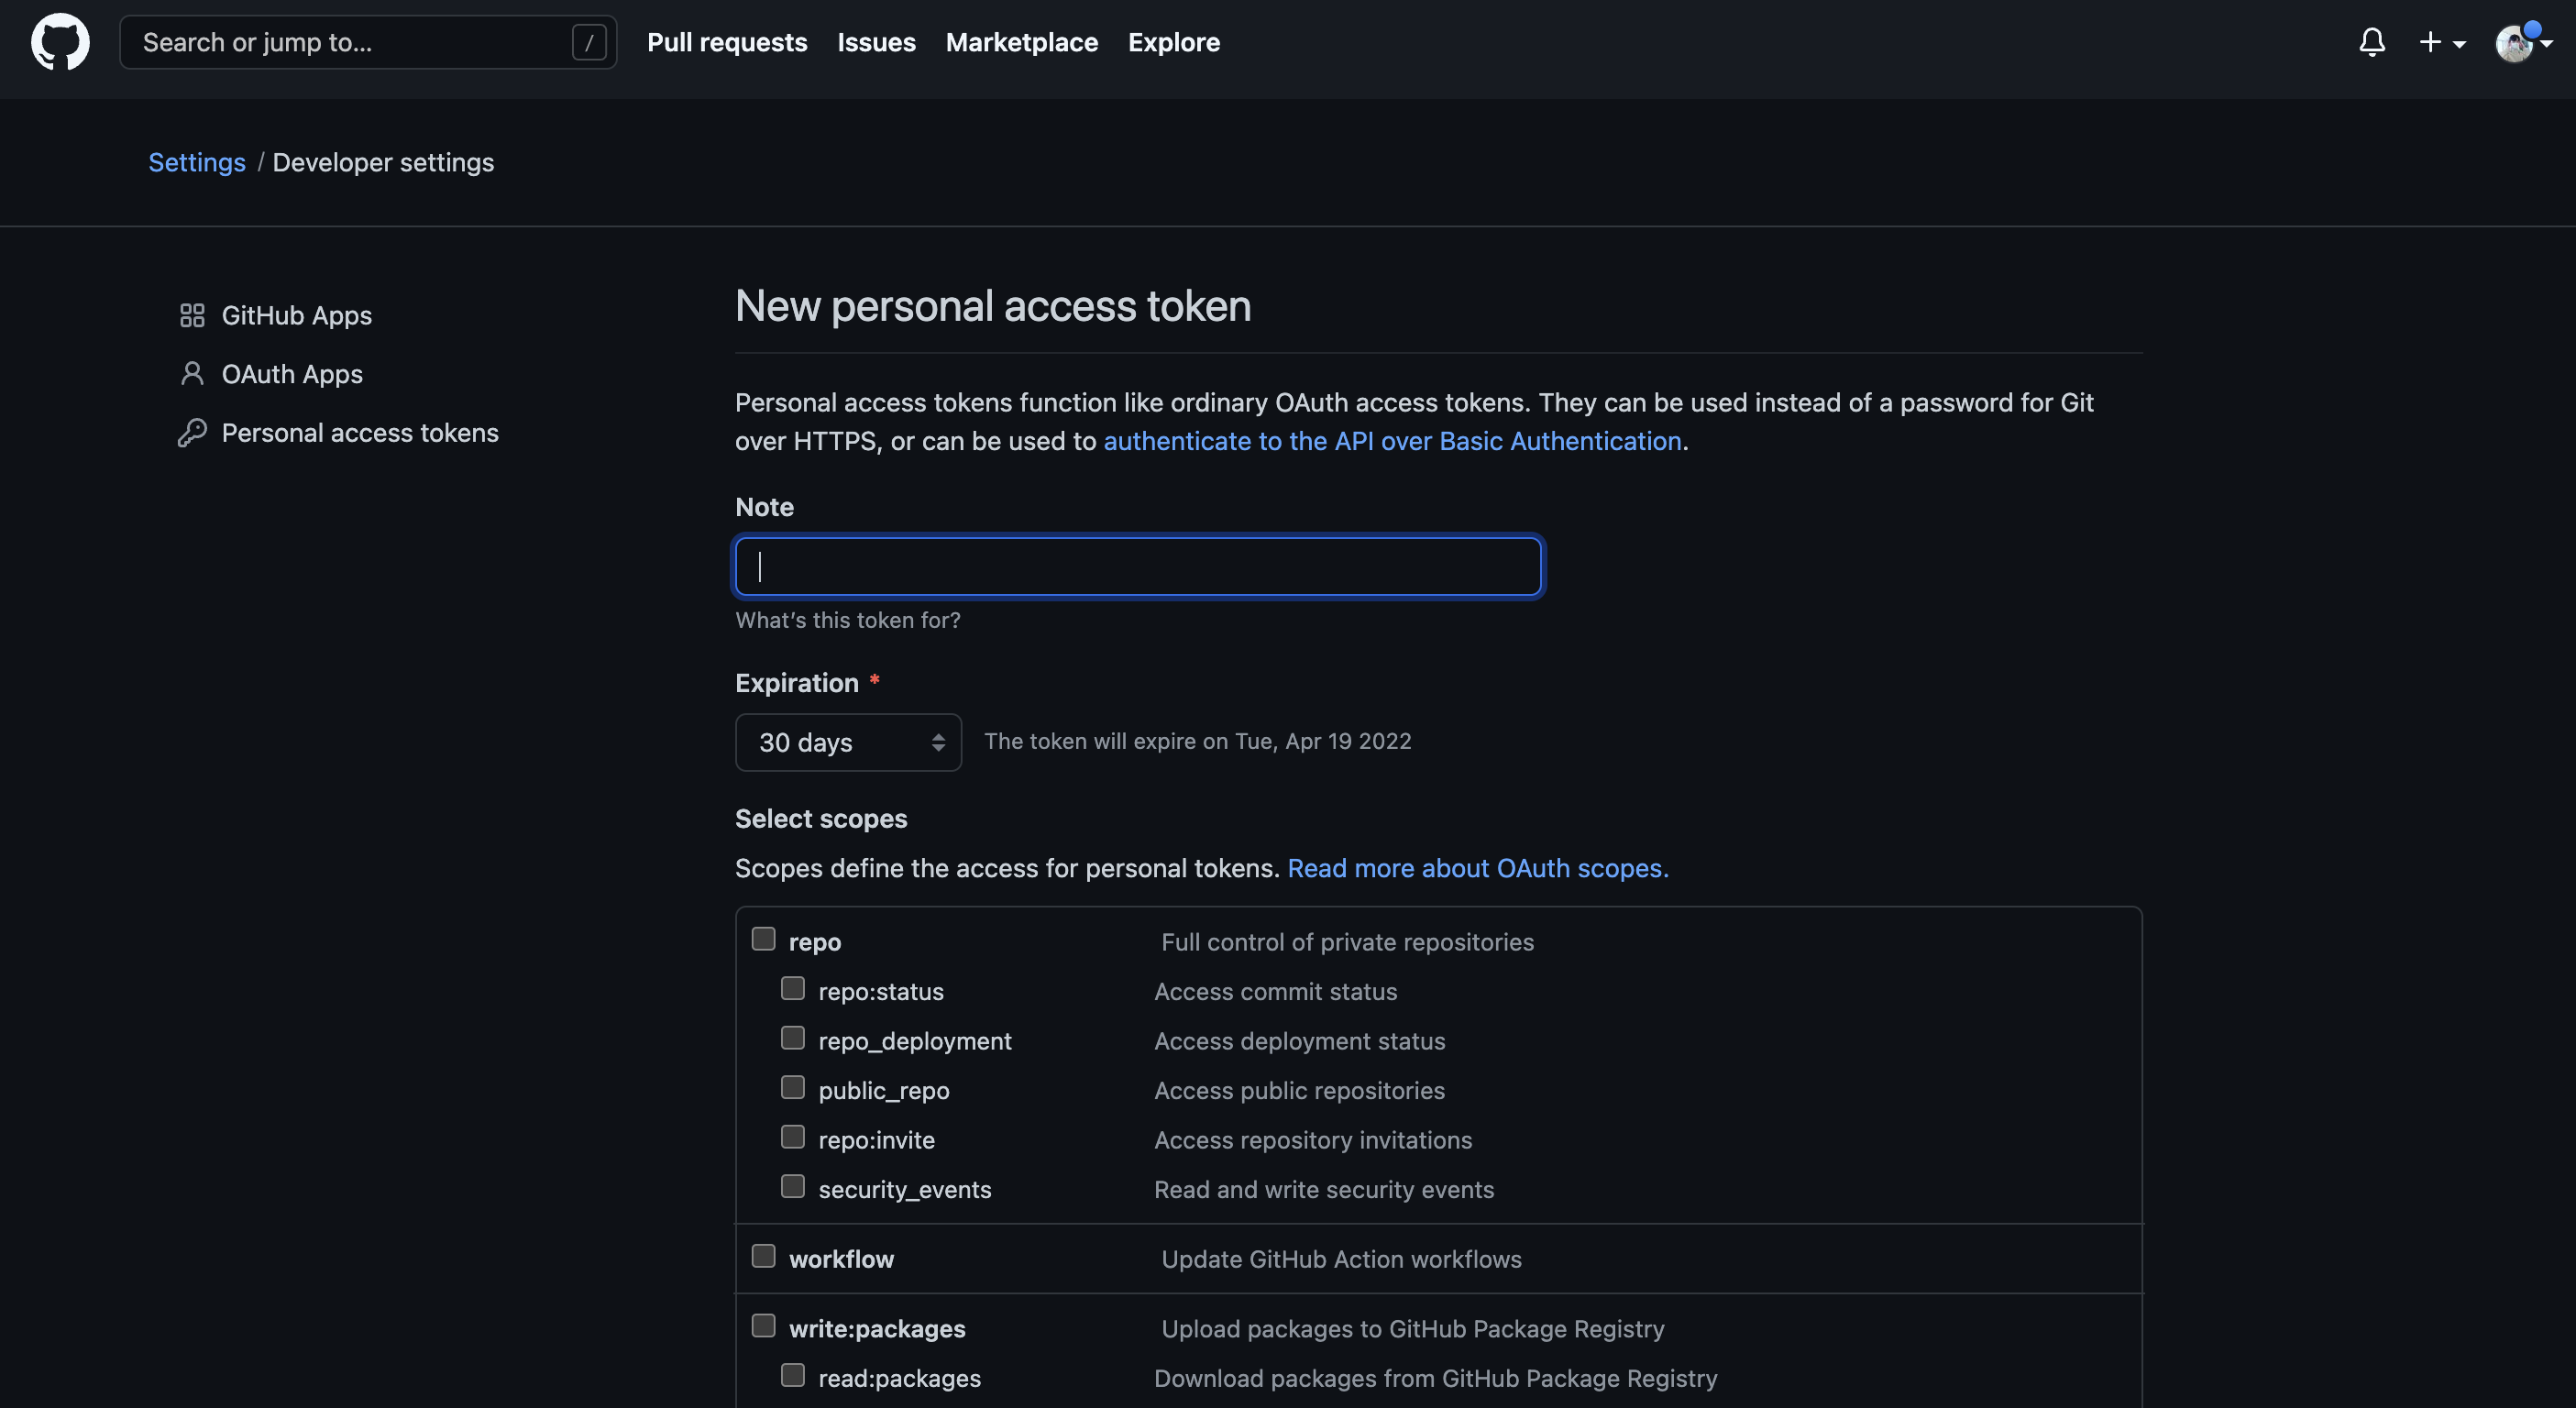Screen dimensions: 2576x1408
Task: Go back to Settings breadcrumb link
Action: 197,162
